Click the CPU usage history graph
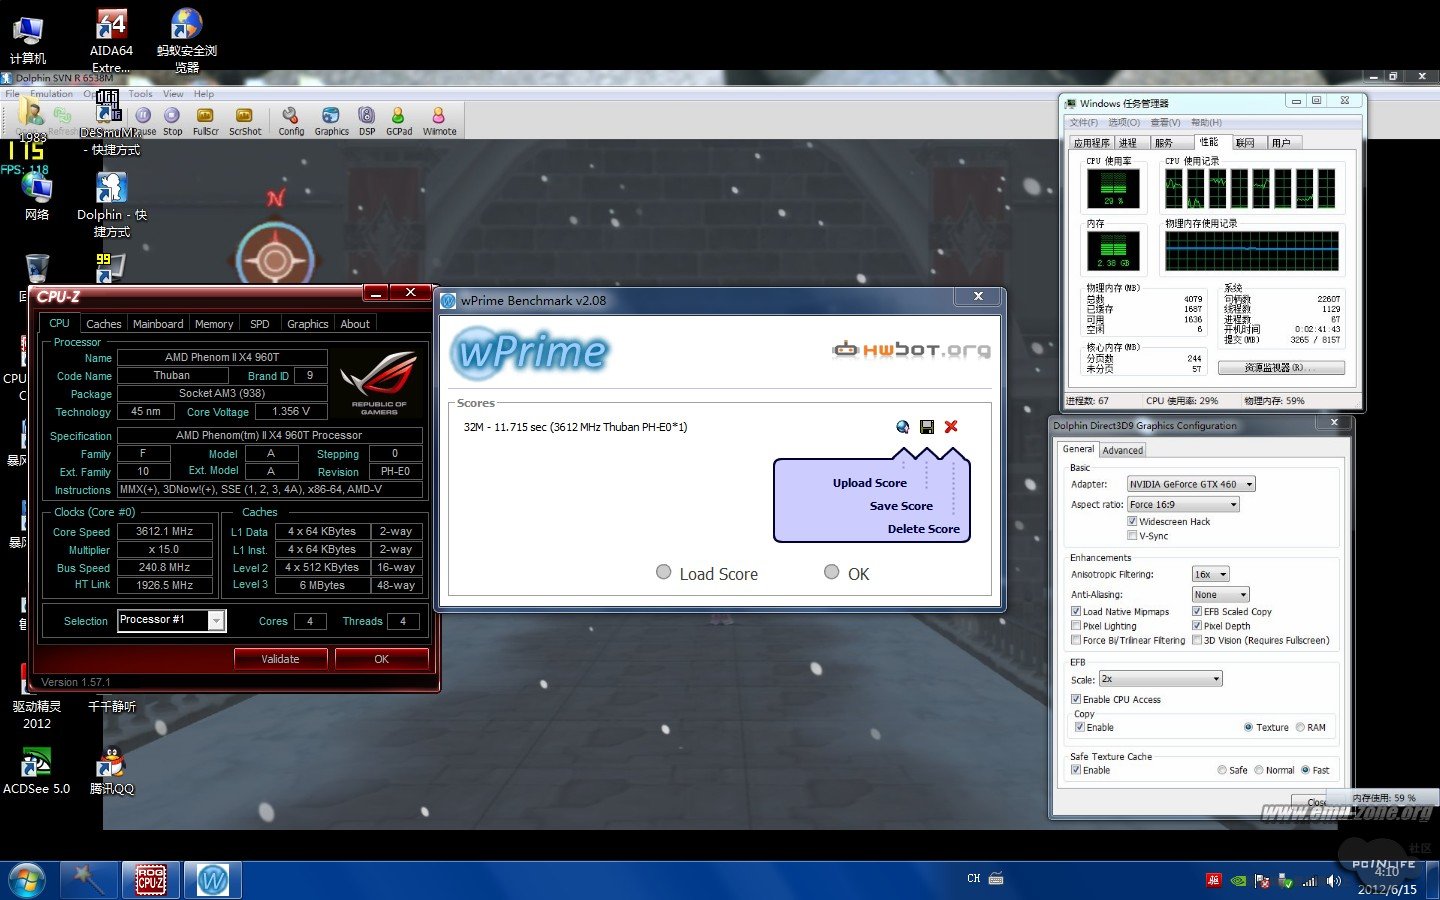The height and width of the screenshot is (900, 1440). 1250,189
